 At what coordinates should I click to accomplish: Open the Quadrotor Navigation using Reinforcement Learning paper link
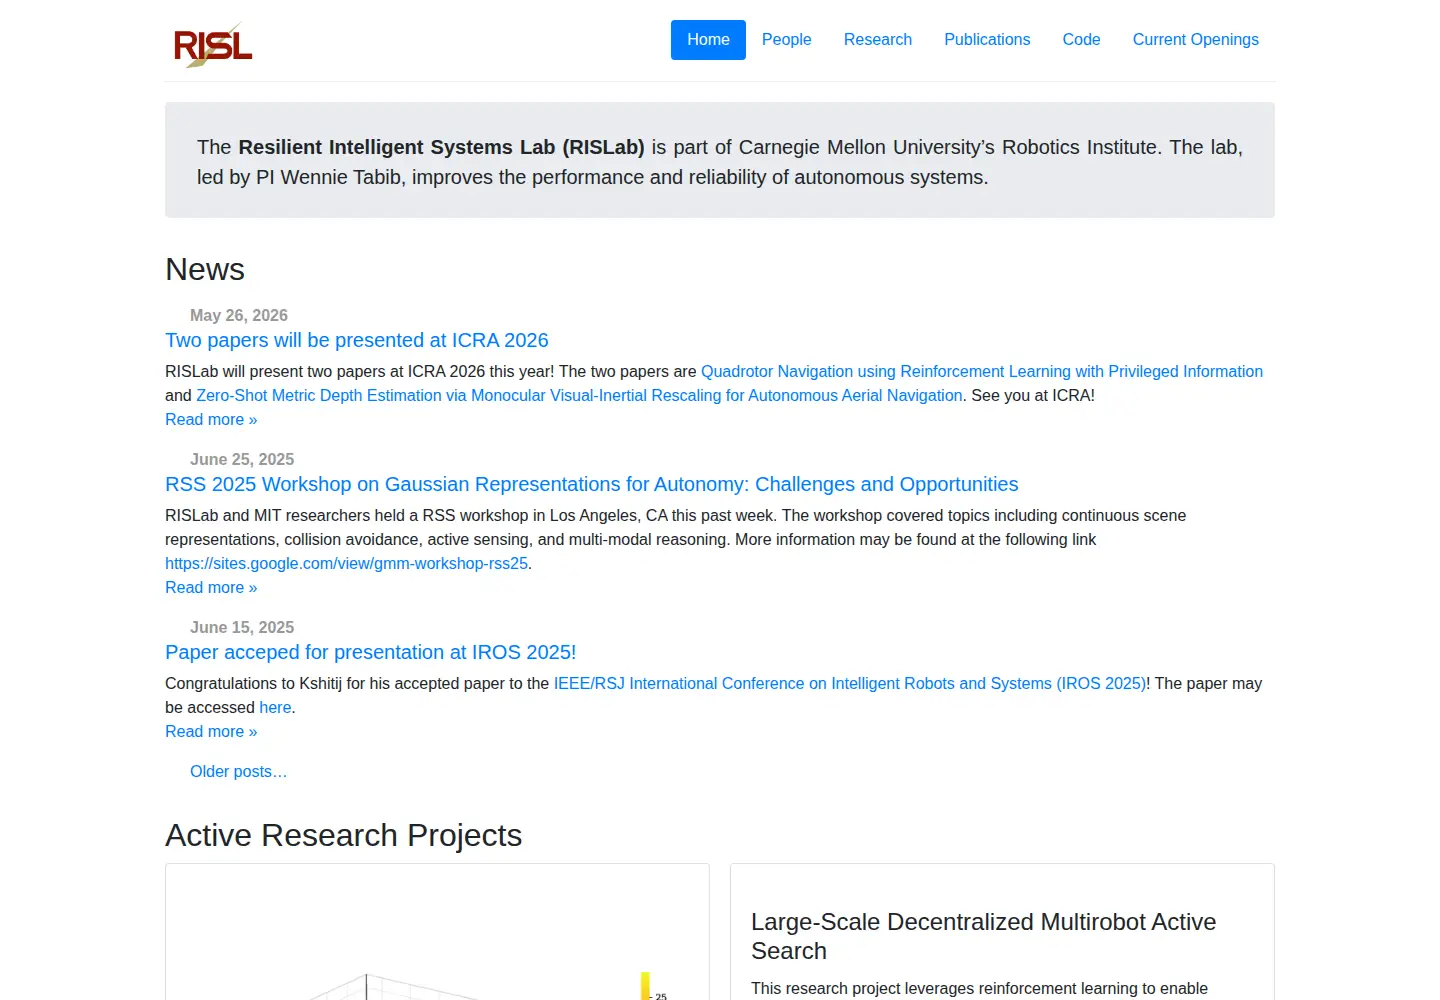point(982,371)
